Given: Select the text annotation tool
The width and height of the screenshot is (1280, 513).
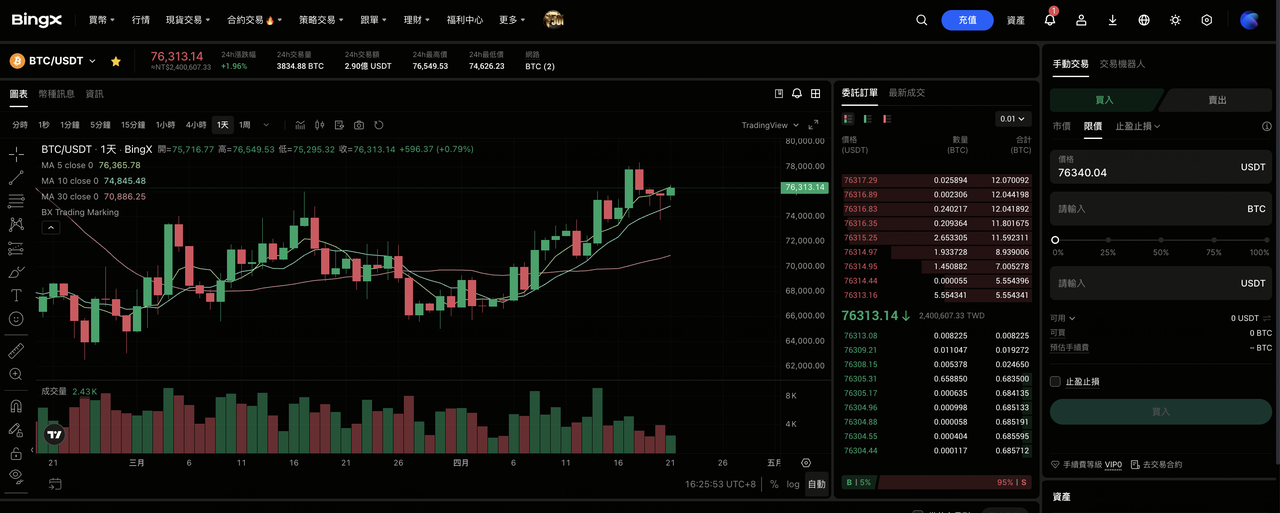Looking at the screenshot, I should point(16,295).
